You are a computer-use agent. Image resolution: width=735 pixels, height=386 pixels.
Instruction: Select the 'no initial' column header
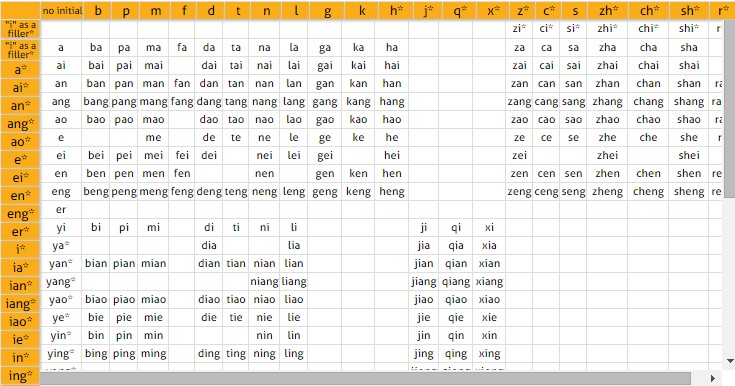[x=61, y=11]
